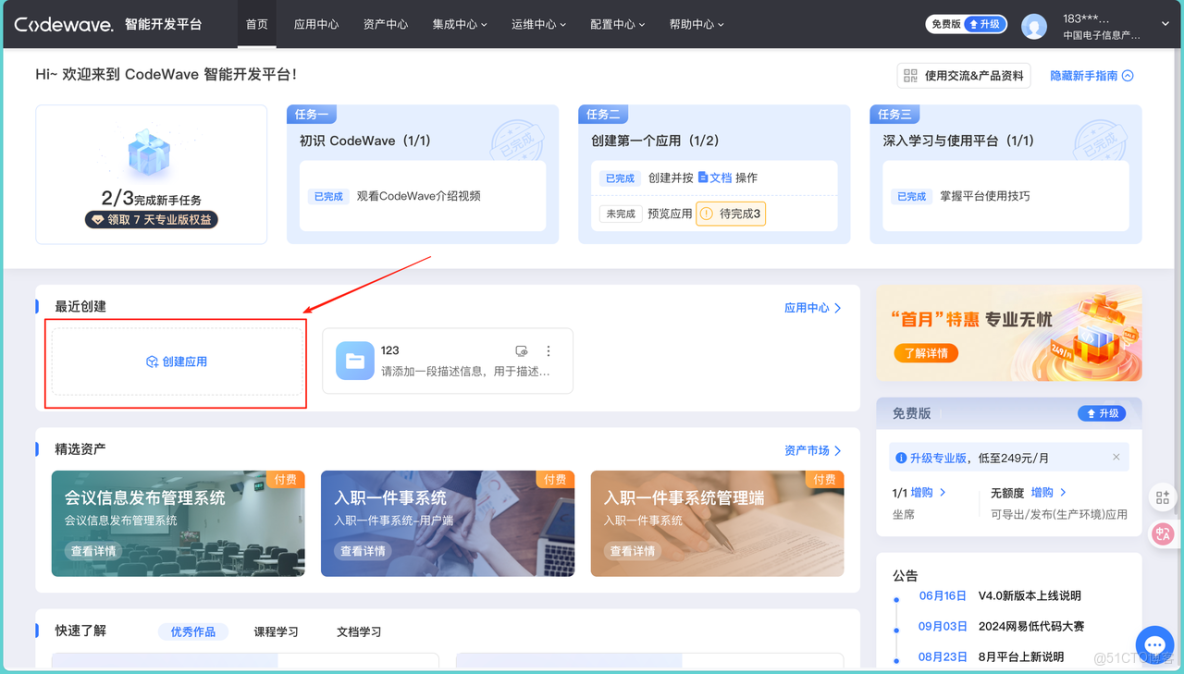
Task: Open the app preview icon on card 123
Action: coord(521,351)
